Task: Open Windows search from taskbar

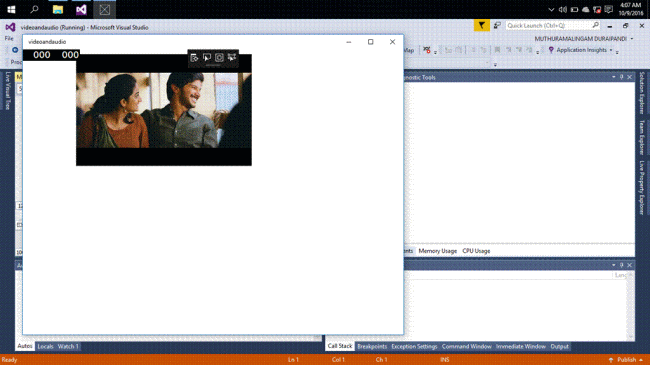Action: coord(34,9)
